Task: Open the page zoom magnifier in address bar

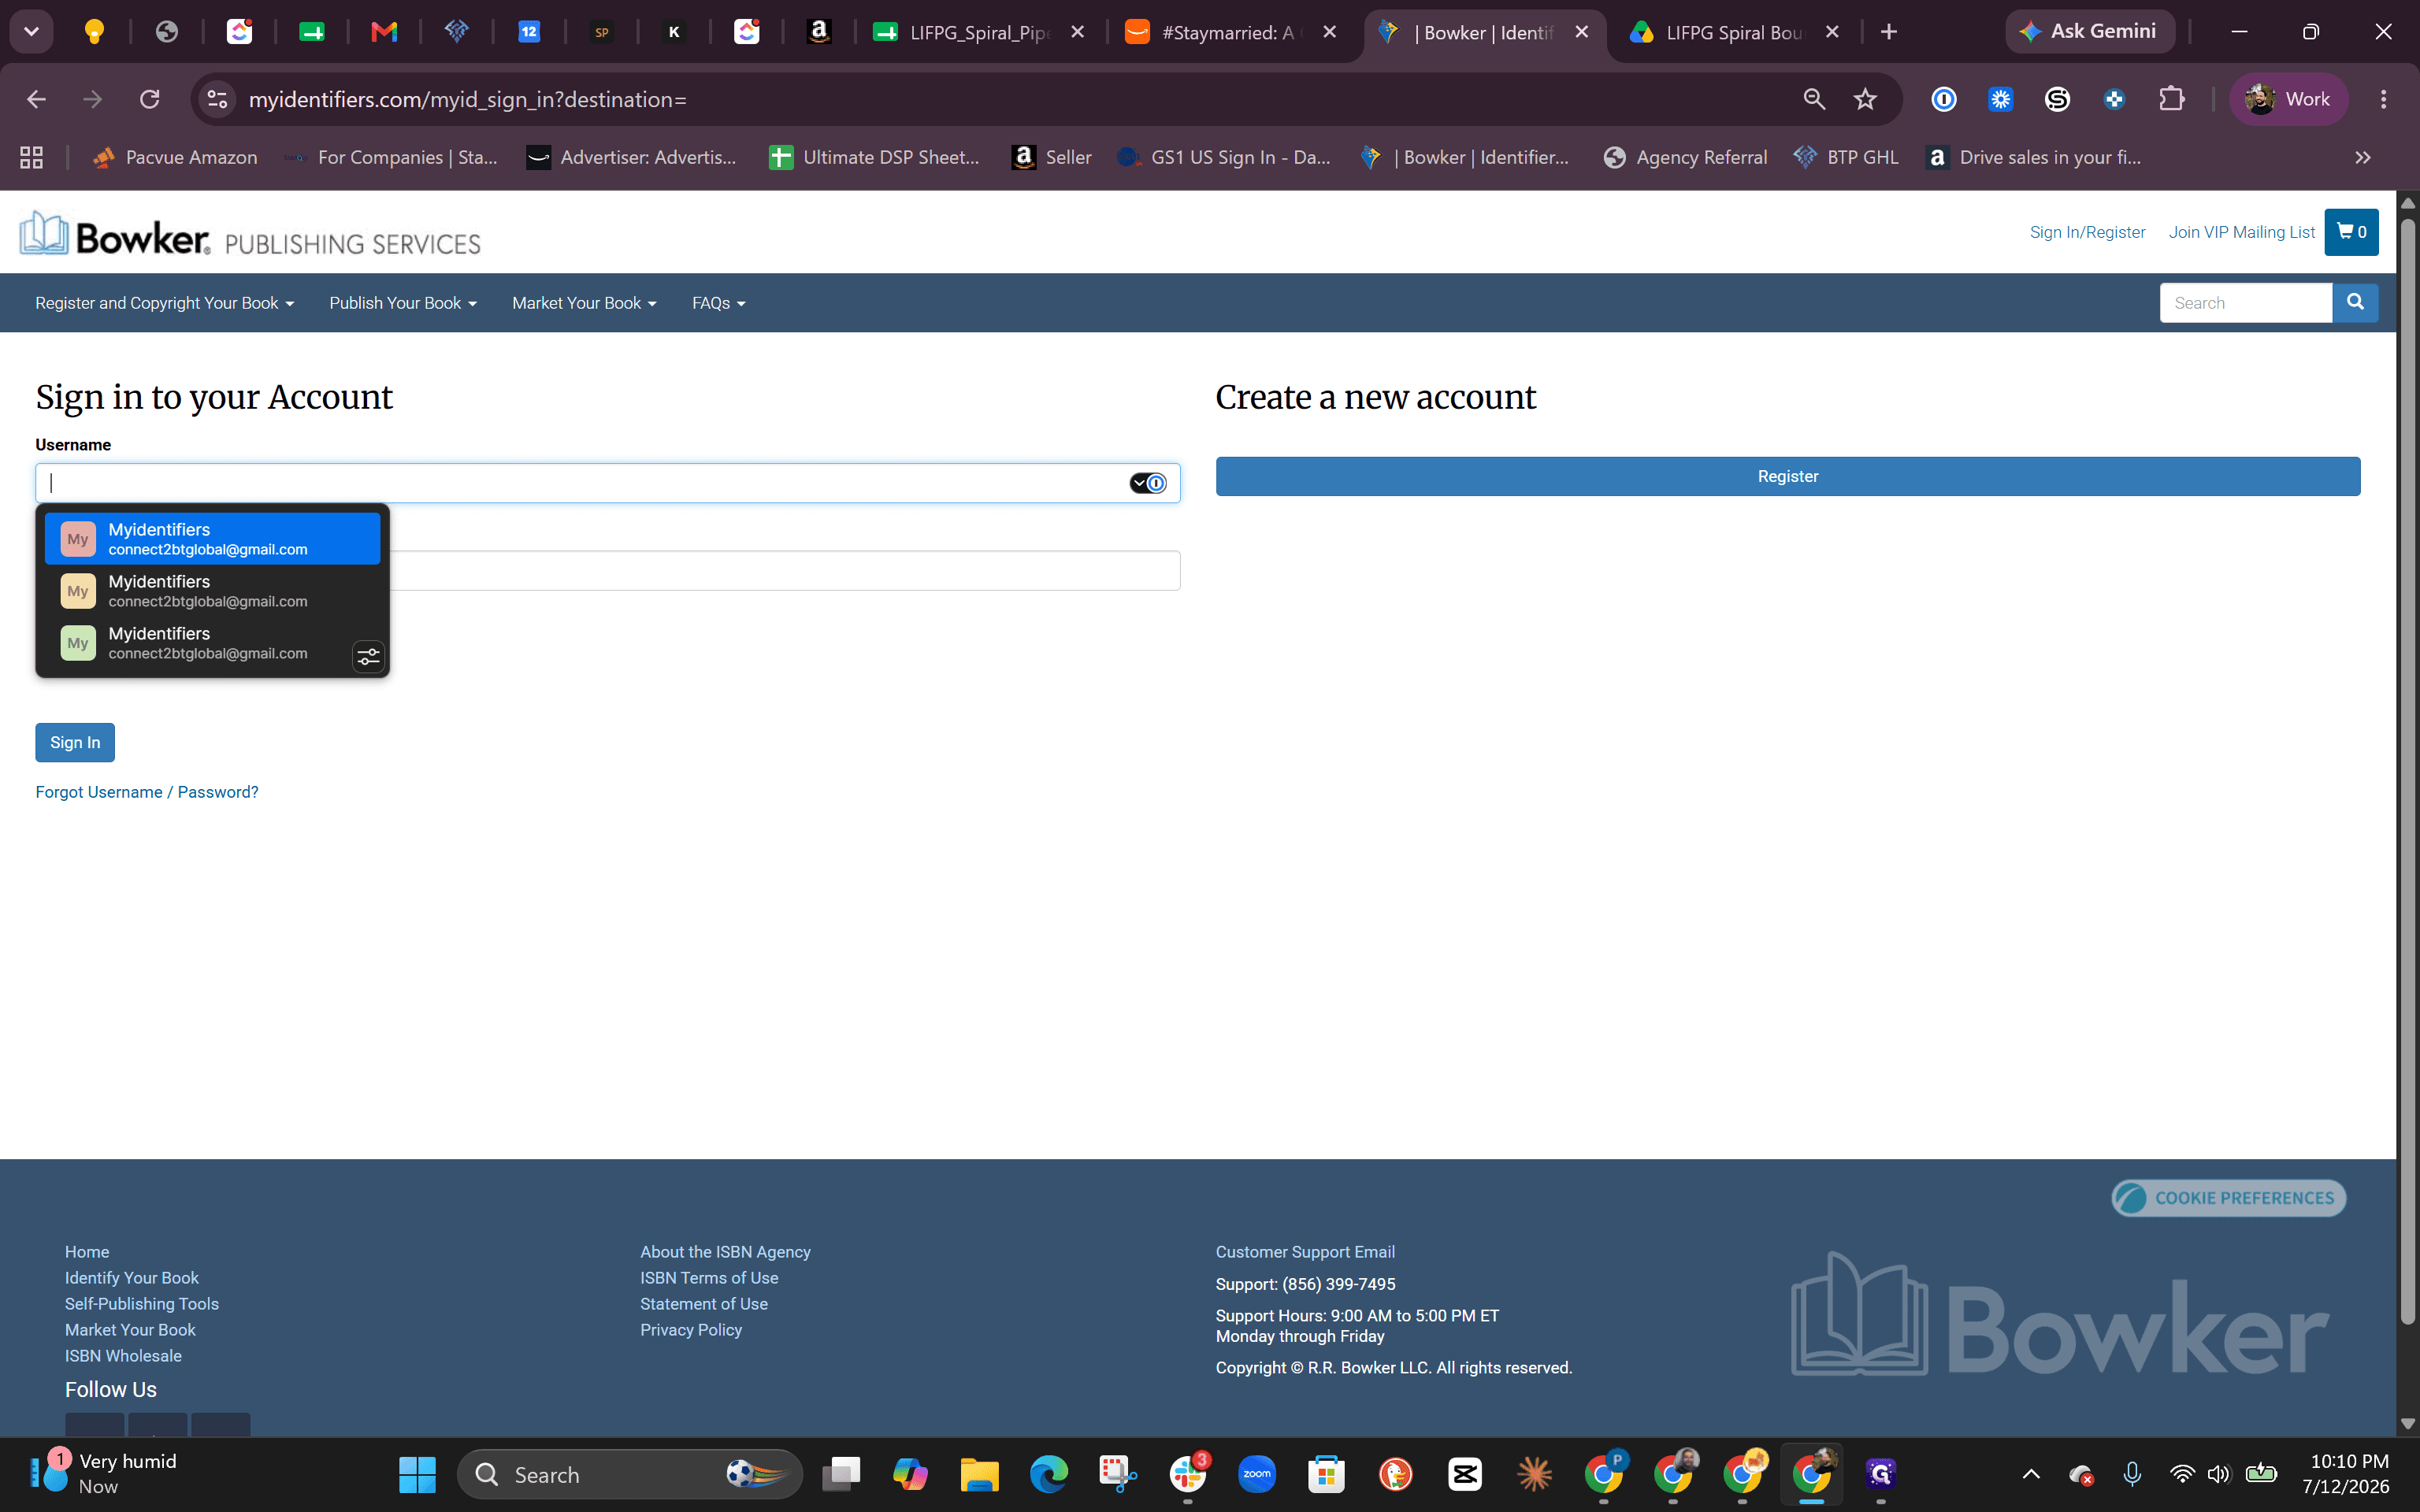Action: [1814, 99]
